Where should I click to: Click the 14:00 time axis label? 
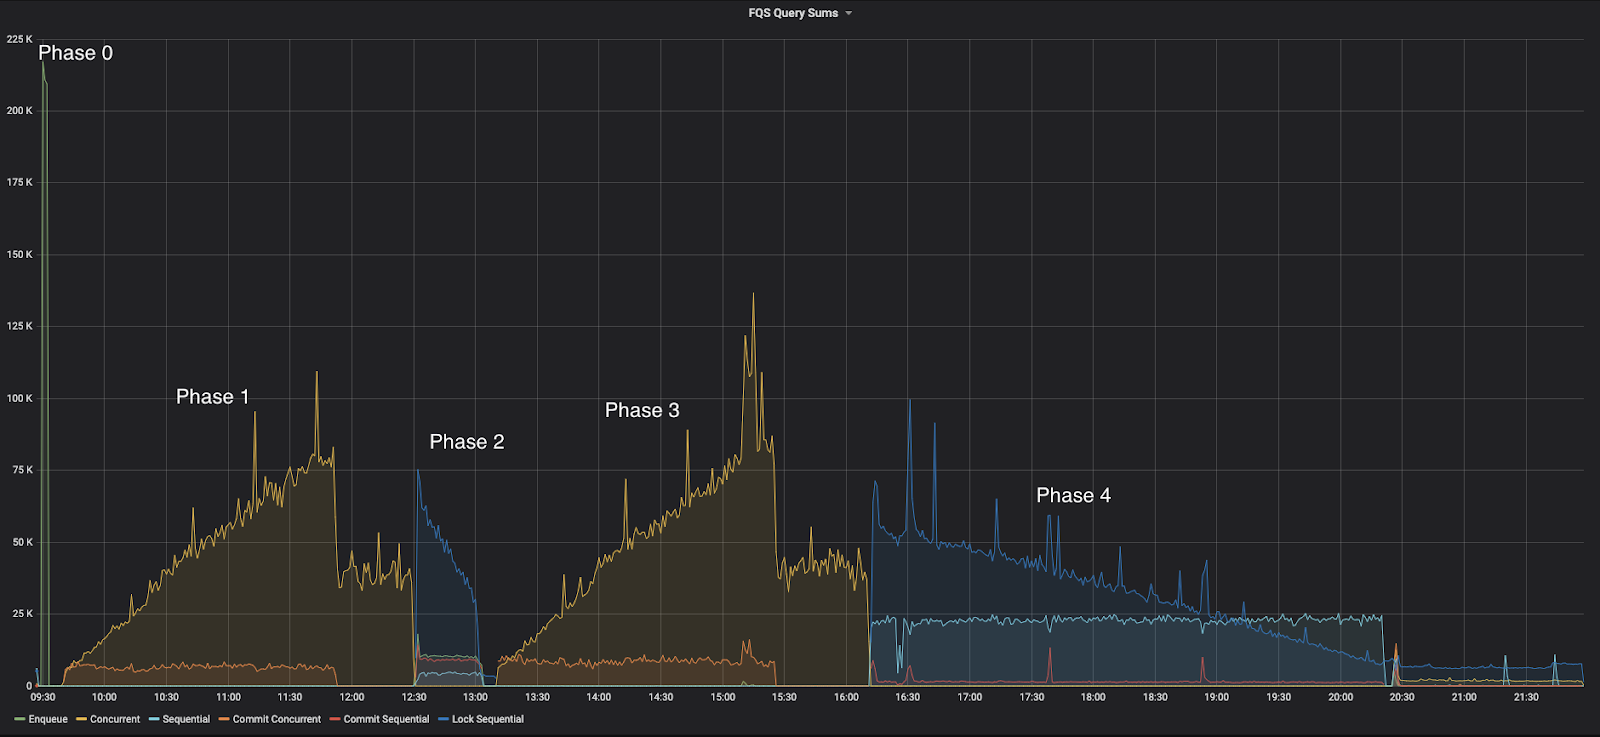coord(599,697)
